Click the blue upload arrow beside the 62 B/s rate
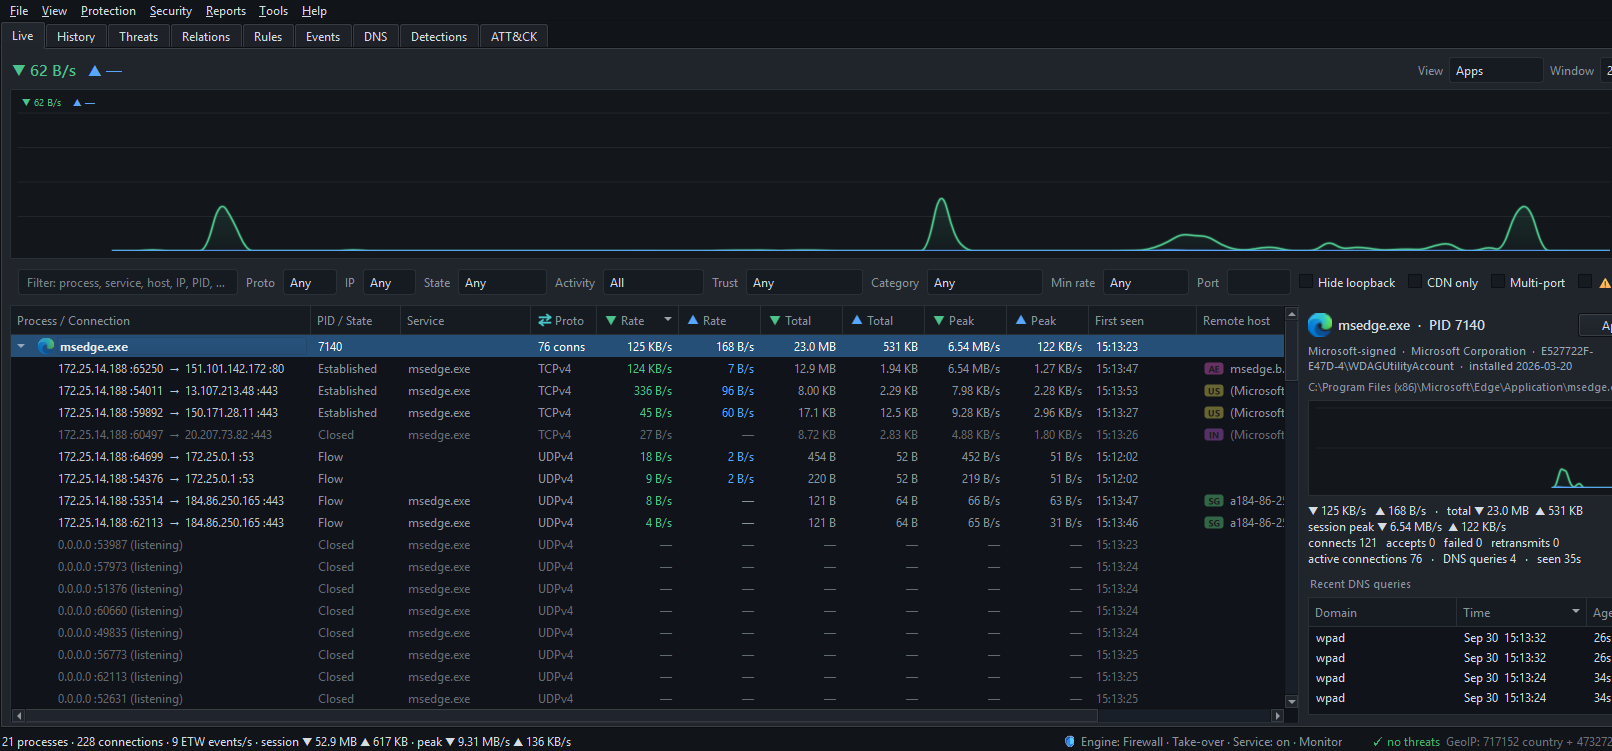The image size is (1612, 751). [x=95, y=71]
